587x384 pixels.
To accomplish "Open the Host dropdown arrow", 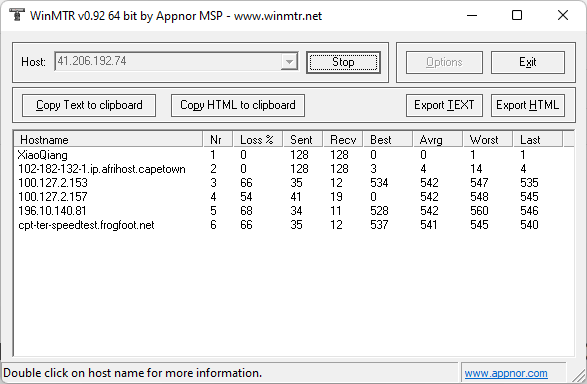I will coord(289,62).
